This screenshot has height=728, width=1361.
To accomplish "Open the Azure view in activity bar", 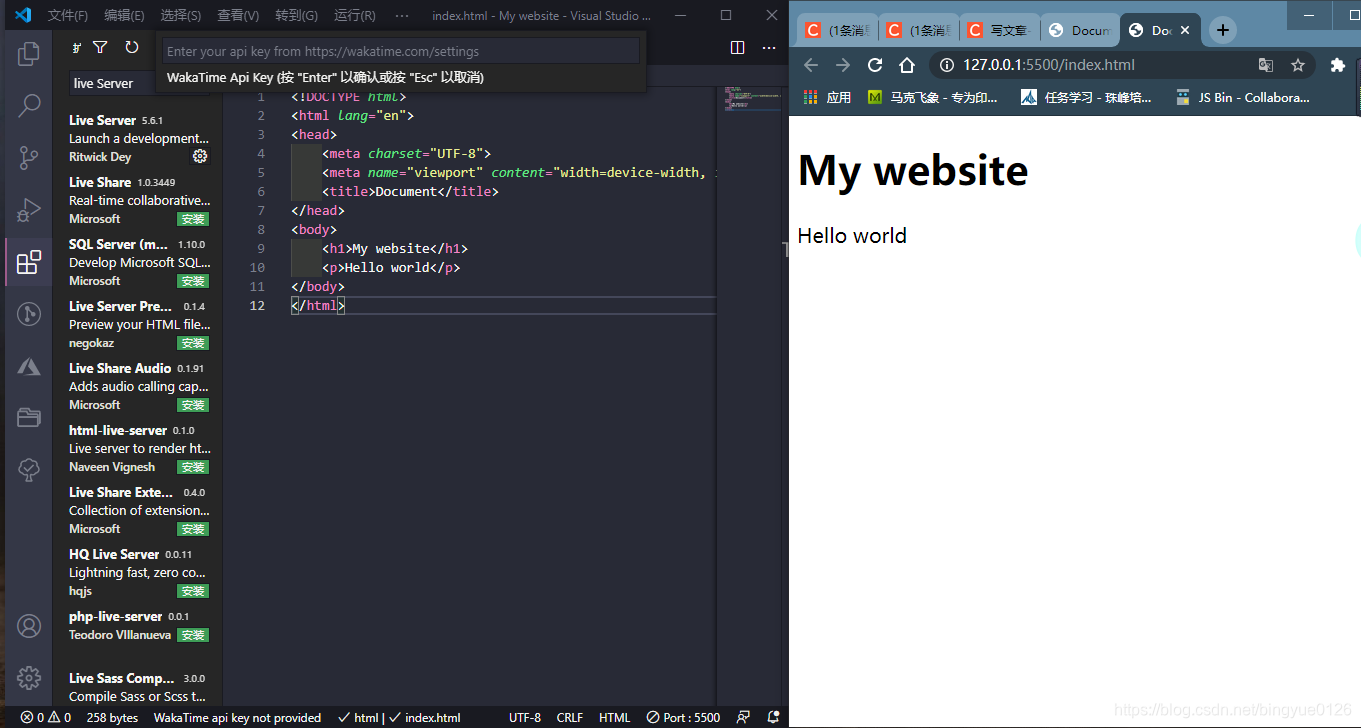I will pos(29,366).
